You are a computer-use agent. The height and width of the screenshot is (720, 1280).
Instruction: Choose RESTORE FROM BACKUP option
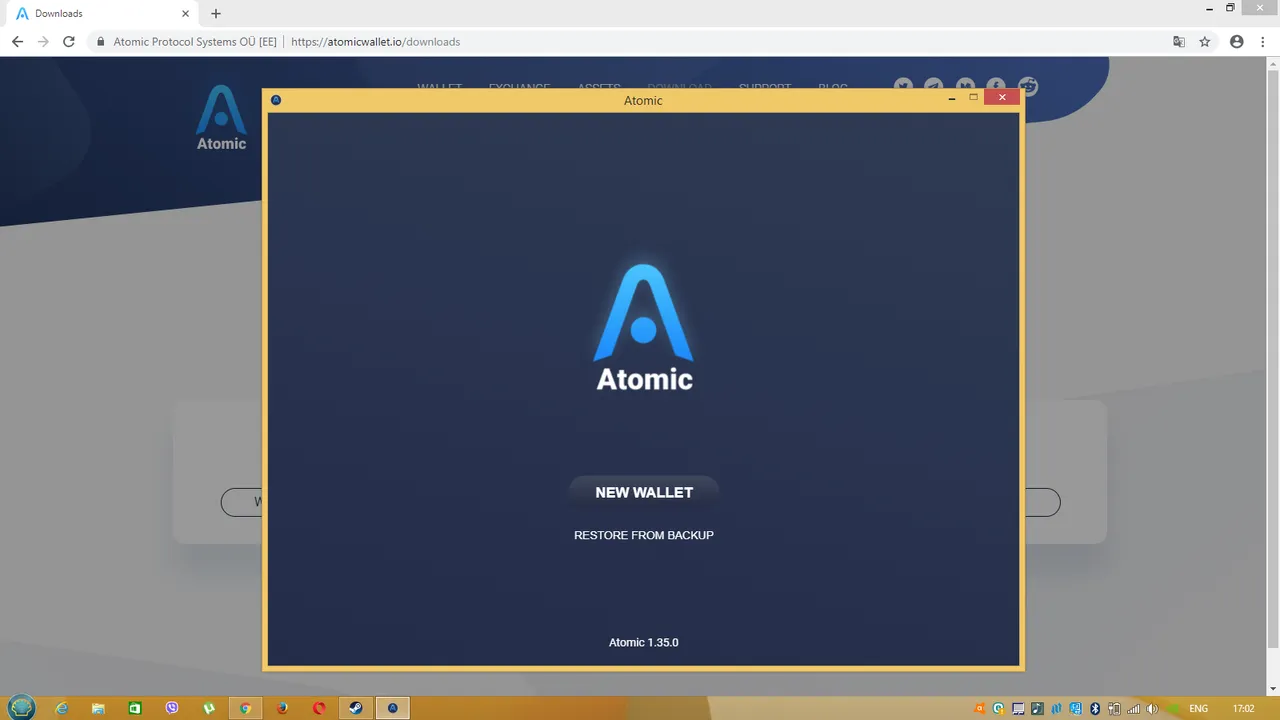pyautogui.click(x=644, y=535)
